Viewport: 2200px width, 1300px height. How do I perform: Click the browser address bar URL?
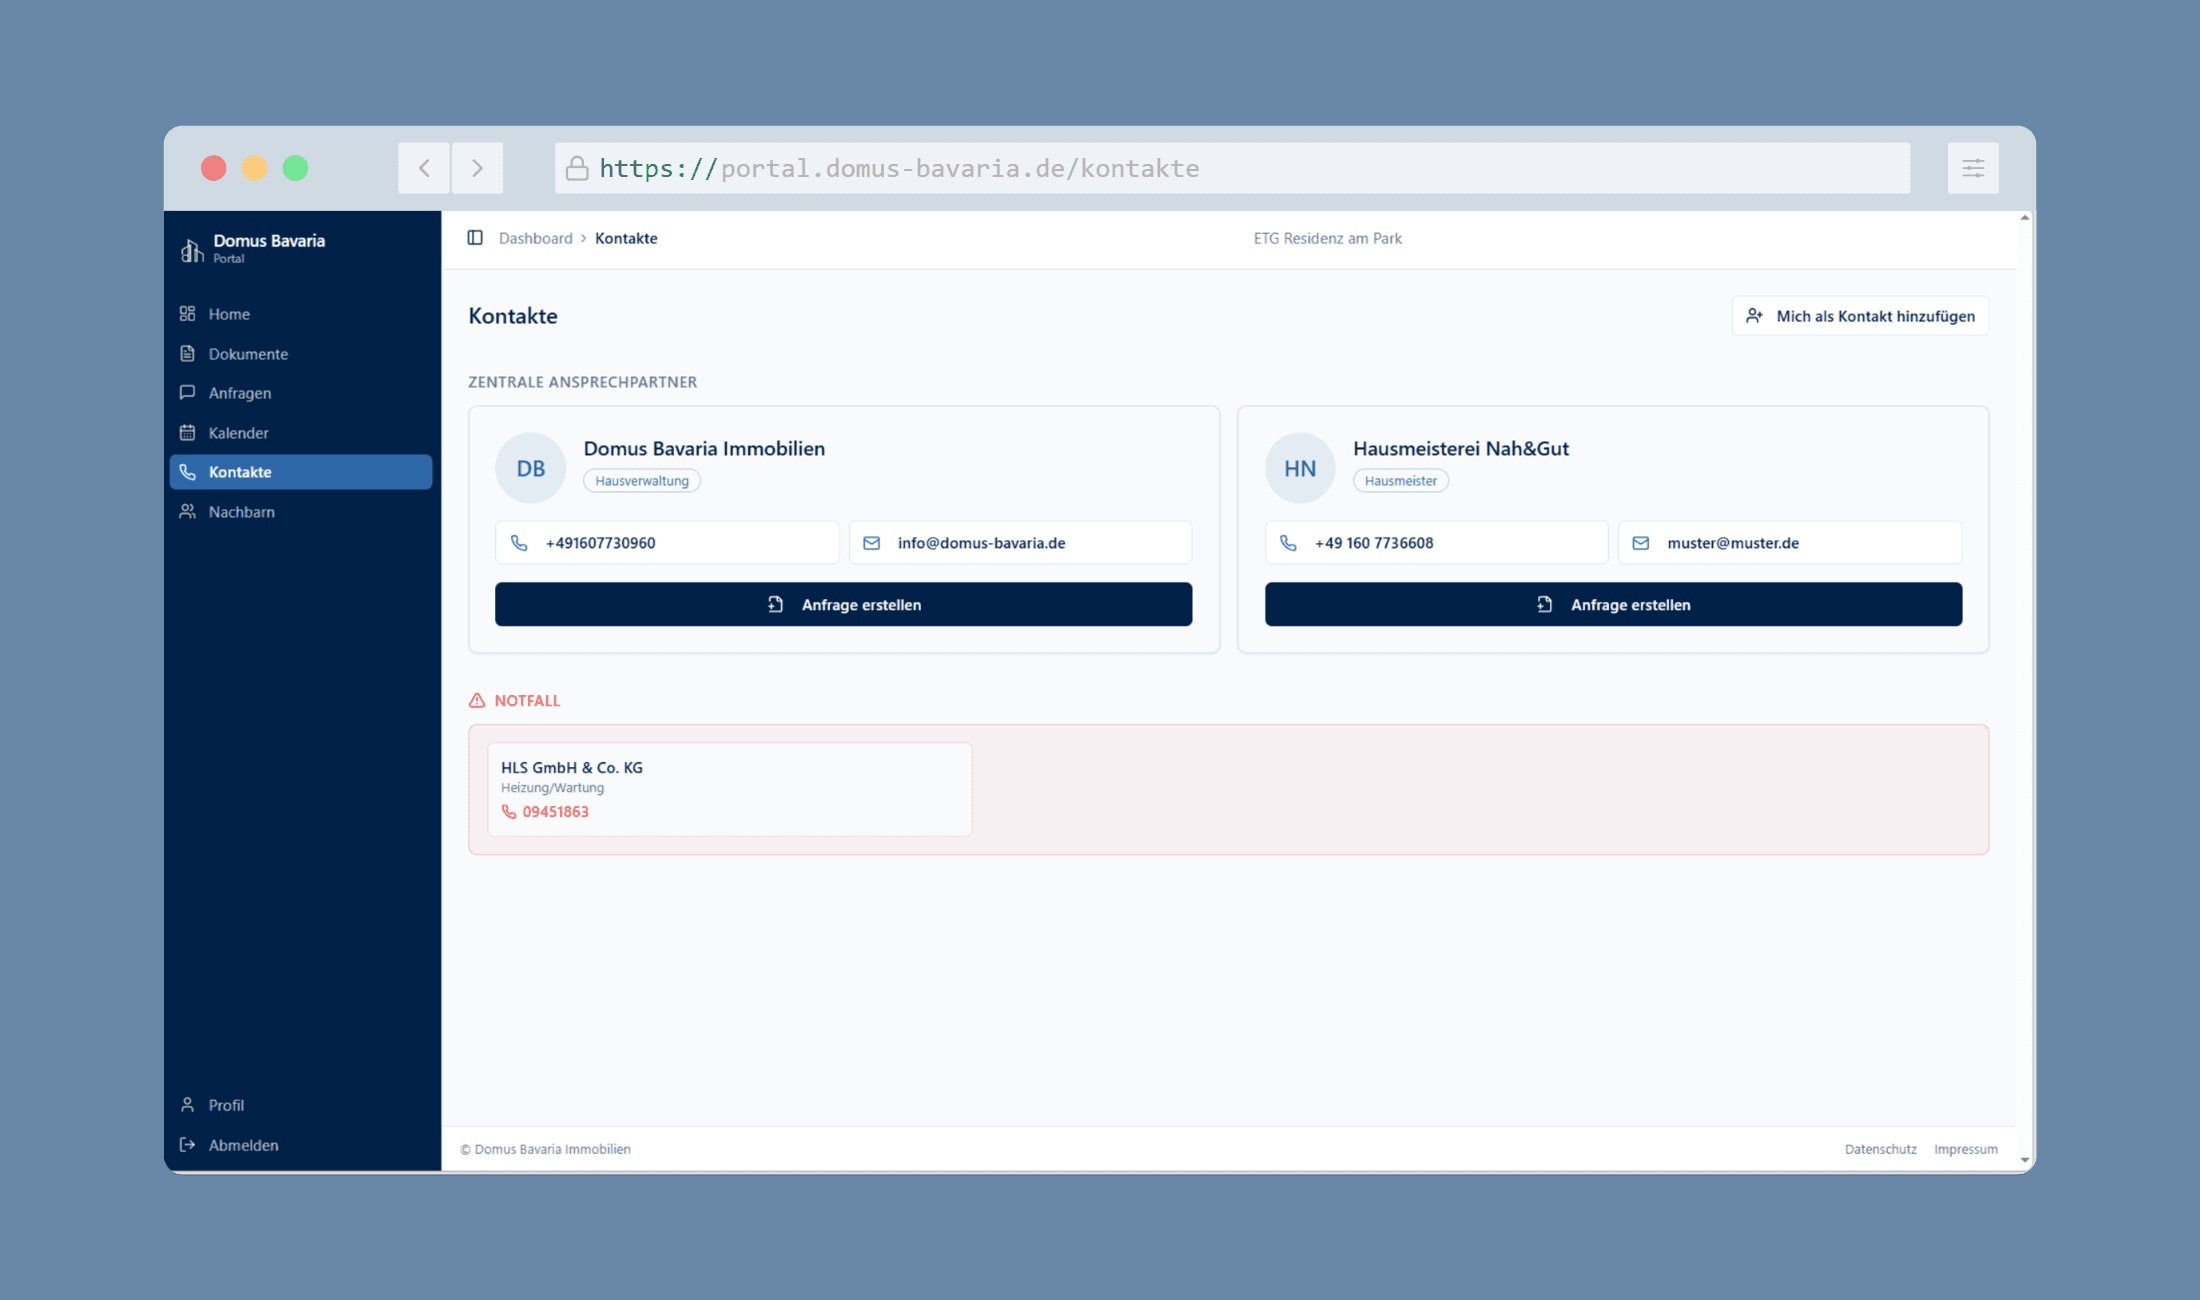1232,168
